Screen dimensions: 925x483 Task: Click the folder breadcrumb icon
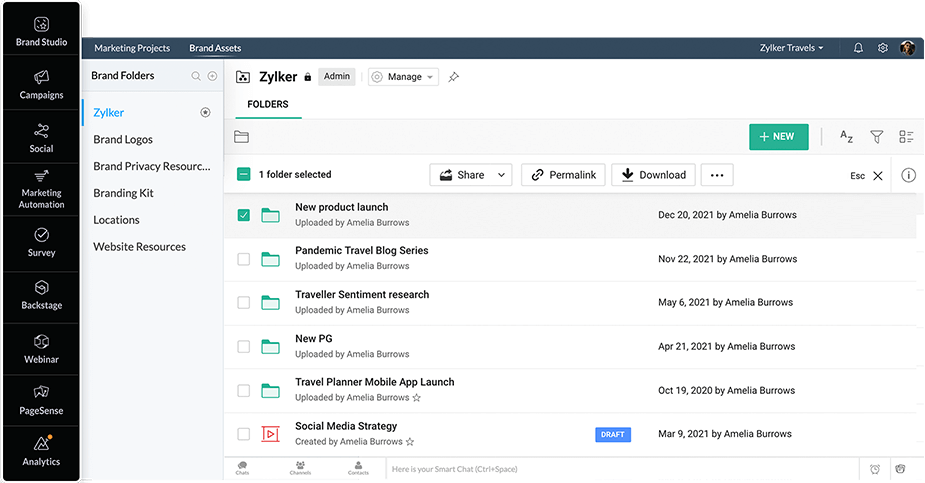point(241,137)
